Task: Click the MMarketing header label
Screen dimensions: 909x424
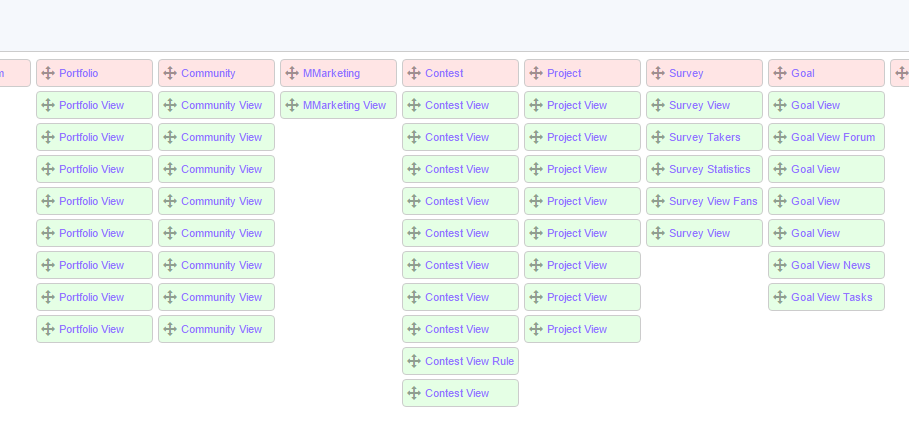Action: pyautogui.click(x=331, y=73)
